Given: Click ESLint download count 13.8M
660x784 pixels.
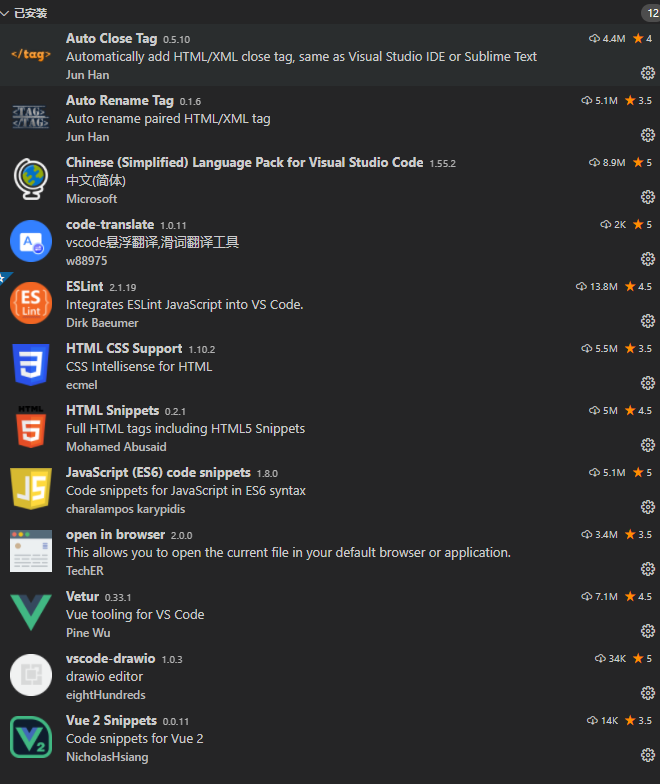Looking at the screenshot, I should click(596, 286).
